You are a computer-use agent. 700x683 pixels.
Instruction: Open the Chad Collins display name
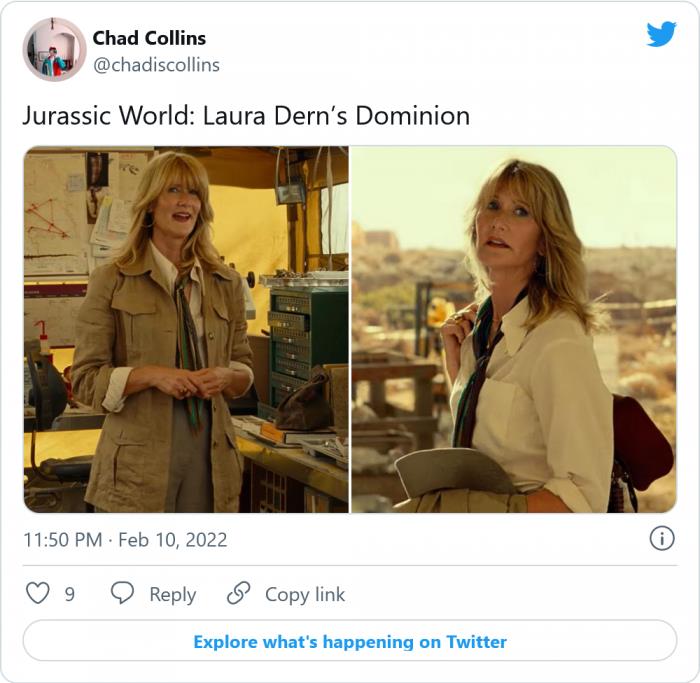149,38
